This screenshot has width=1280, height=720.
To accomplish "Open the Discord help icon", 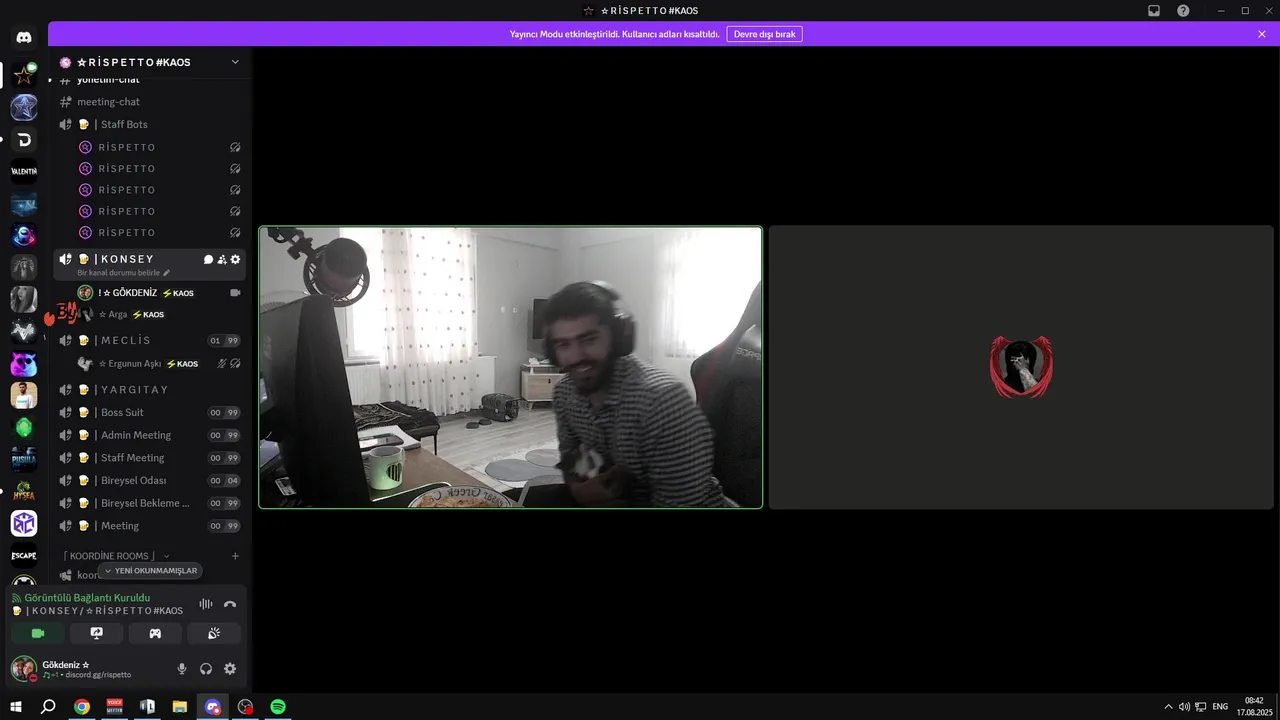I will [x=1183, y=10].
